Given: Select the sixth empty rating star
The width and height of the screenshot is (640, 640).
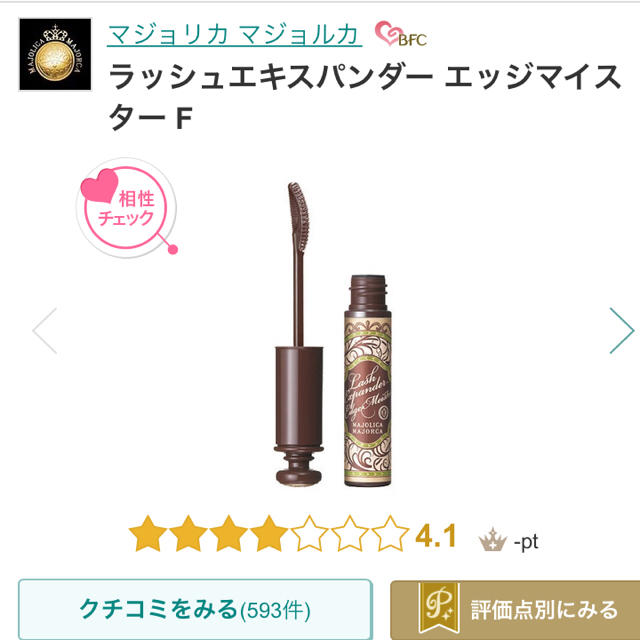Looking at the screenshot, I should [350, 533].
